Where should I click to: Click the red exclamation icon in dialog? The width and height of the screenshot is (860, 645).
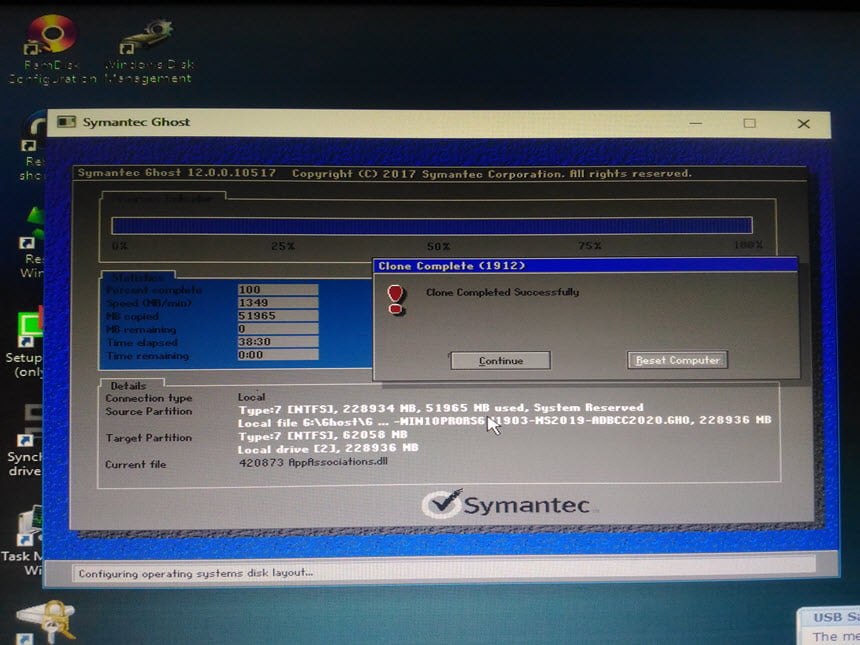395,299
